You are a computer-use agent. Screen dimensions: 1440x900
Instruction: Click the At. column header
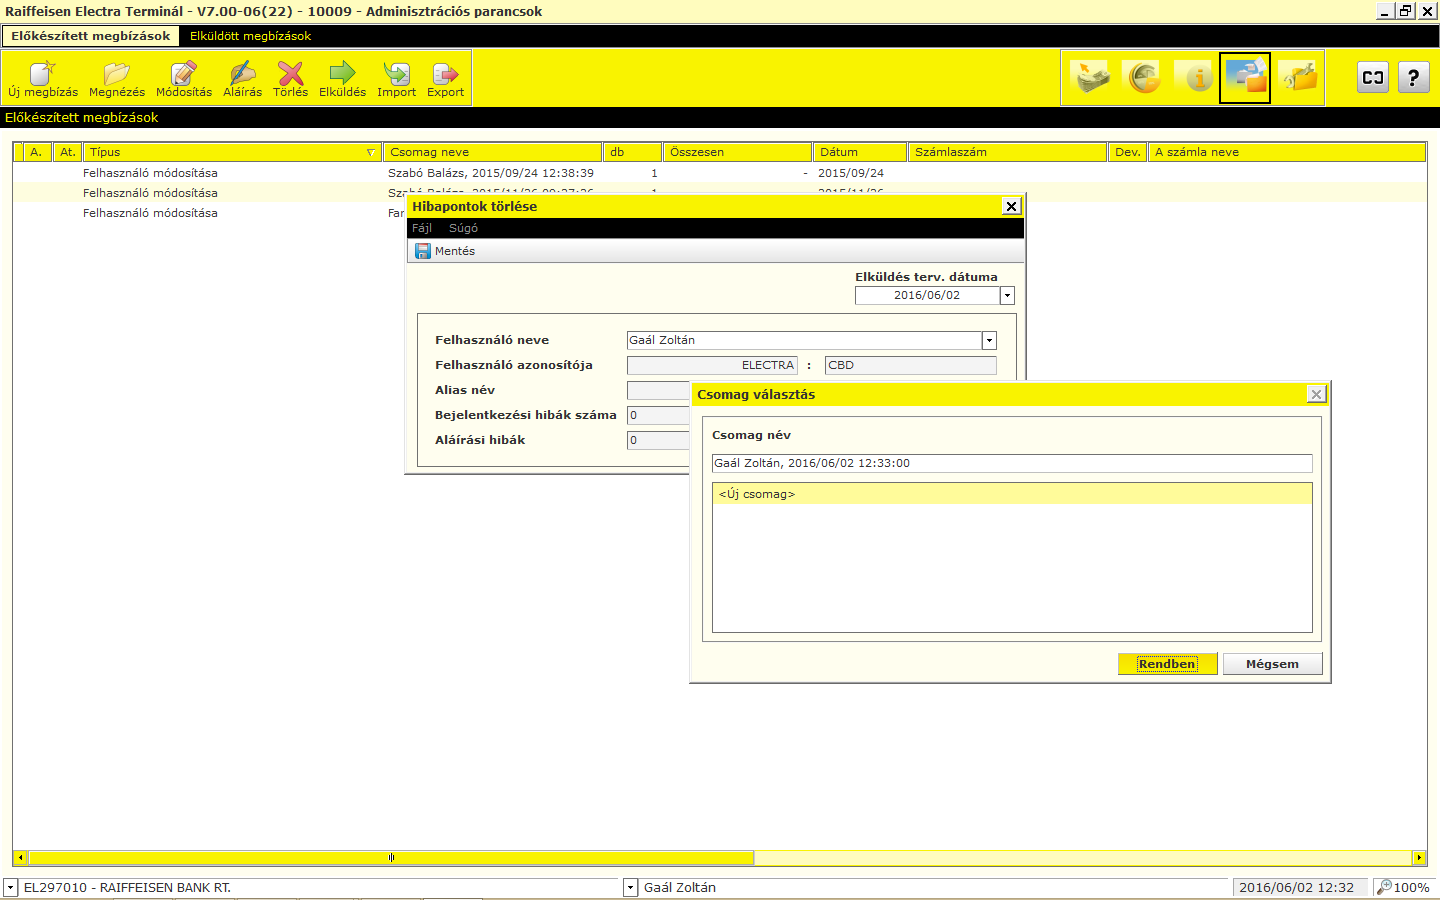coord(67,152)
